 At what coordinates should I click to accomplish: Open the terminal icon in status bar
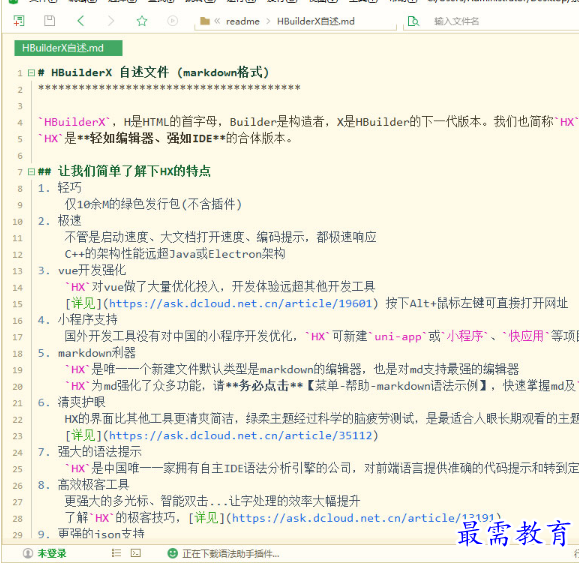(136, 553)
